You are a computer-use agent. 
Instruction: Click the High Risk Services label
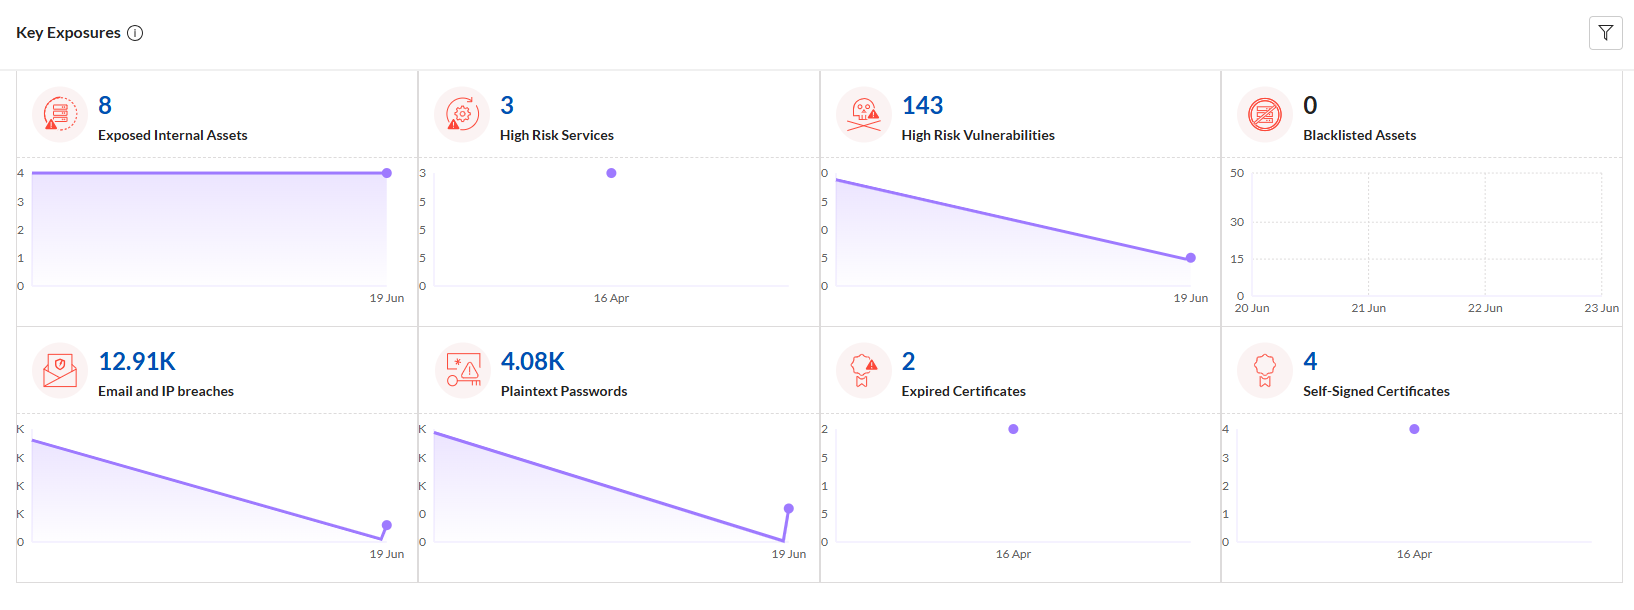557,136
